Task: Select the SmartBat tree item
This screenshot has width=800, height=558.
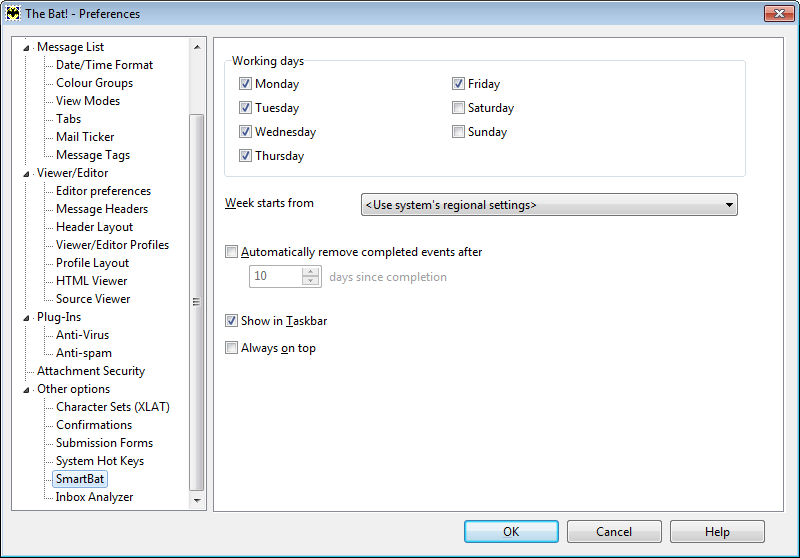Action: [x=80, y=478]
